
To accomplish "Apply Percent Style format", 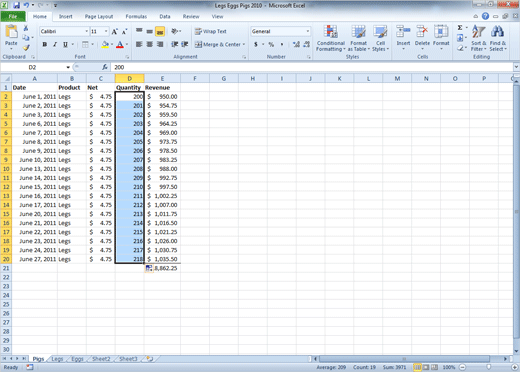I will pyautogui.click(x=271, y=44).
